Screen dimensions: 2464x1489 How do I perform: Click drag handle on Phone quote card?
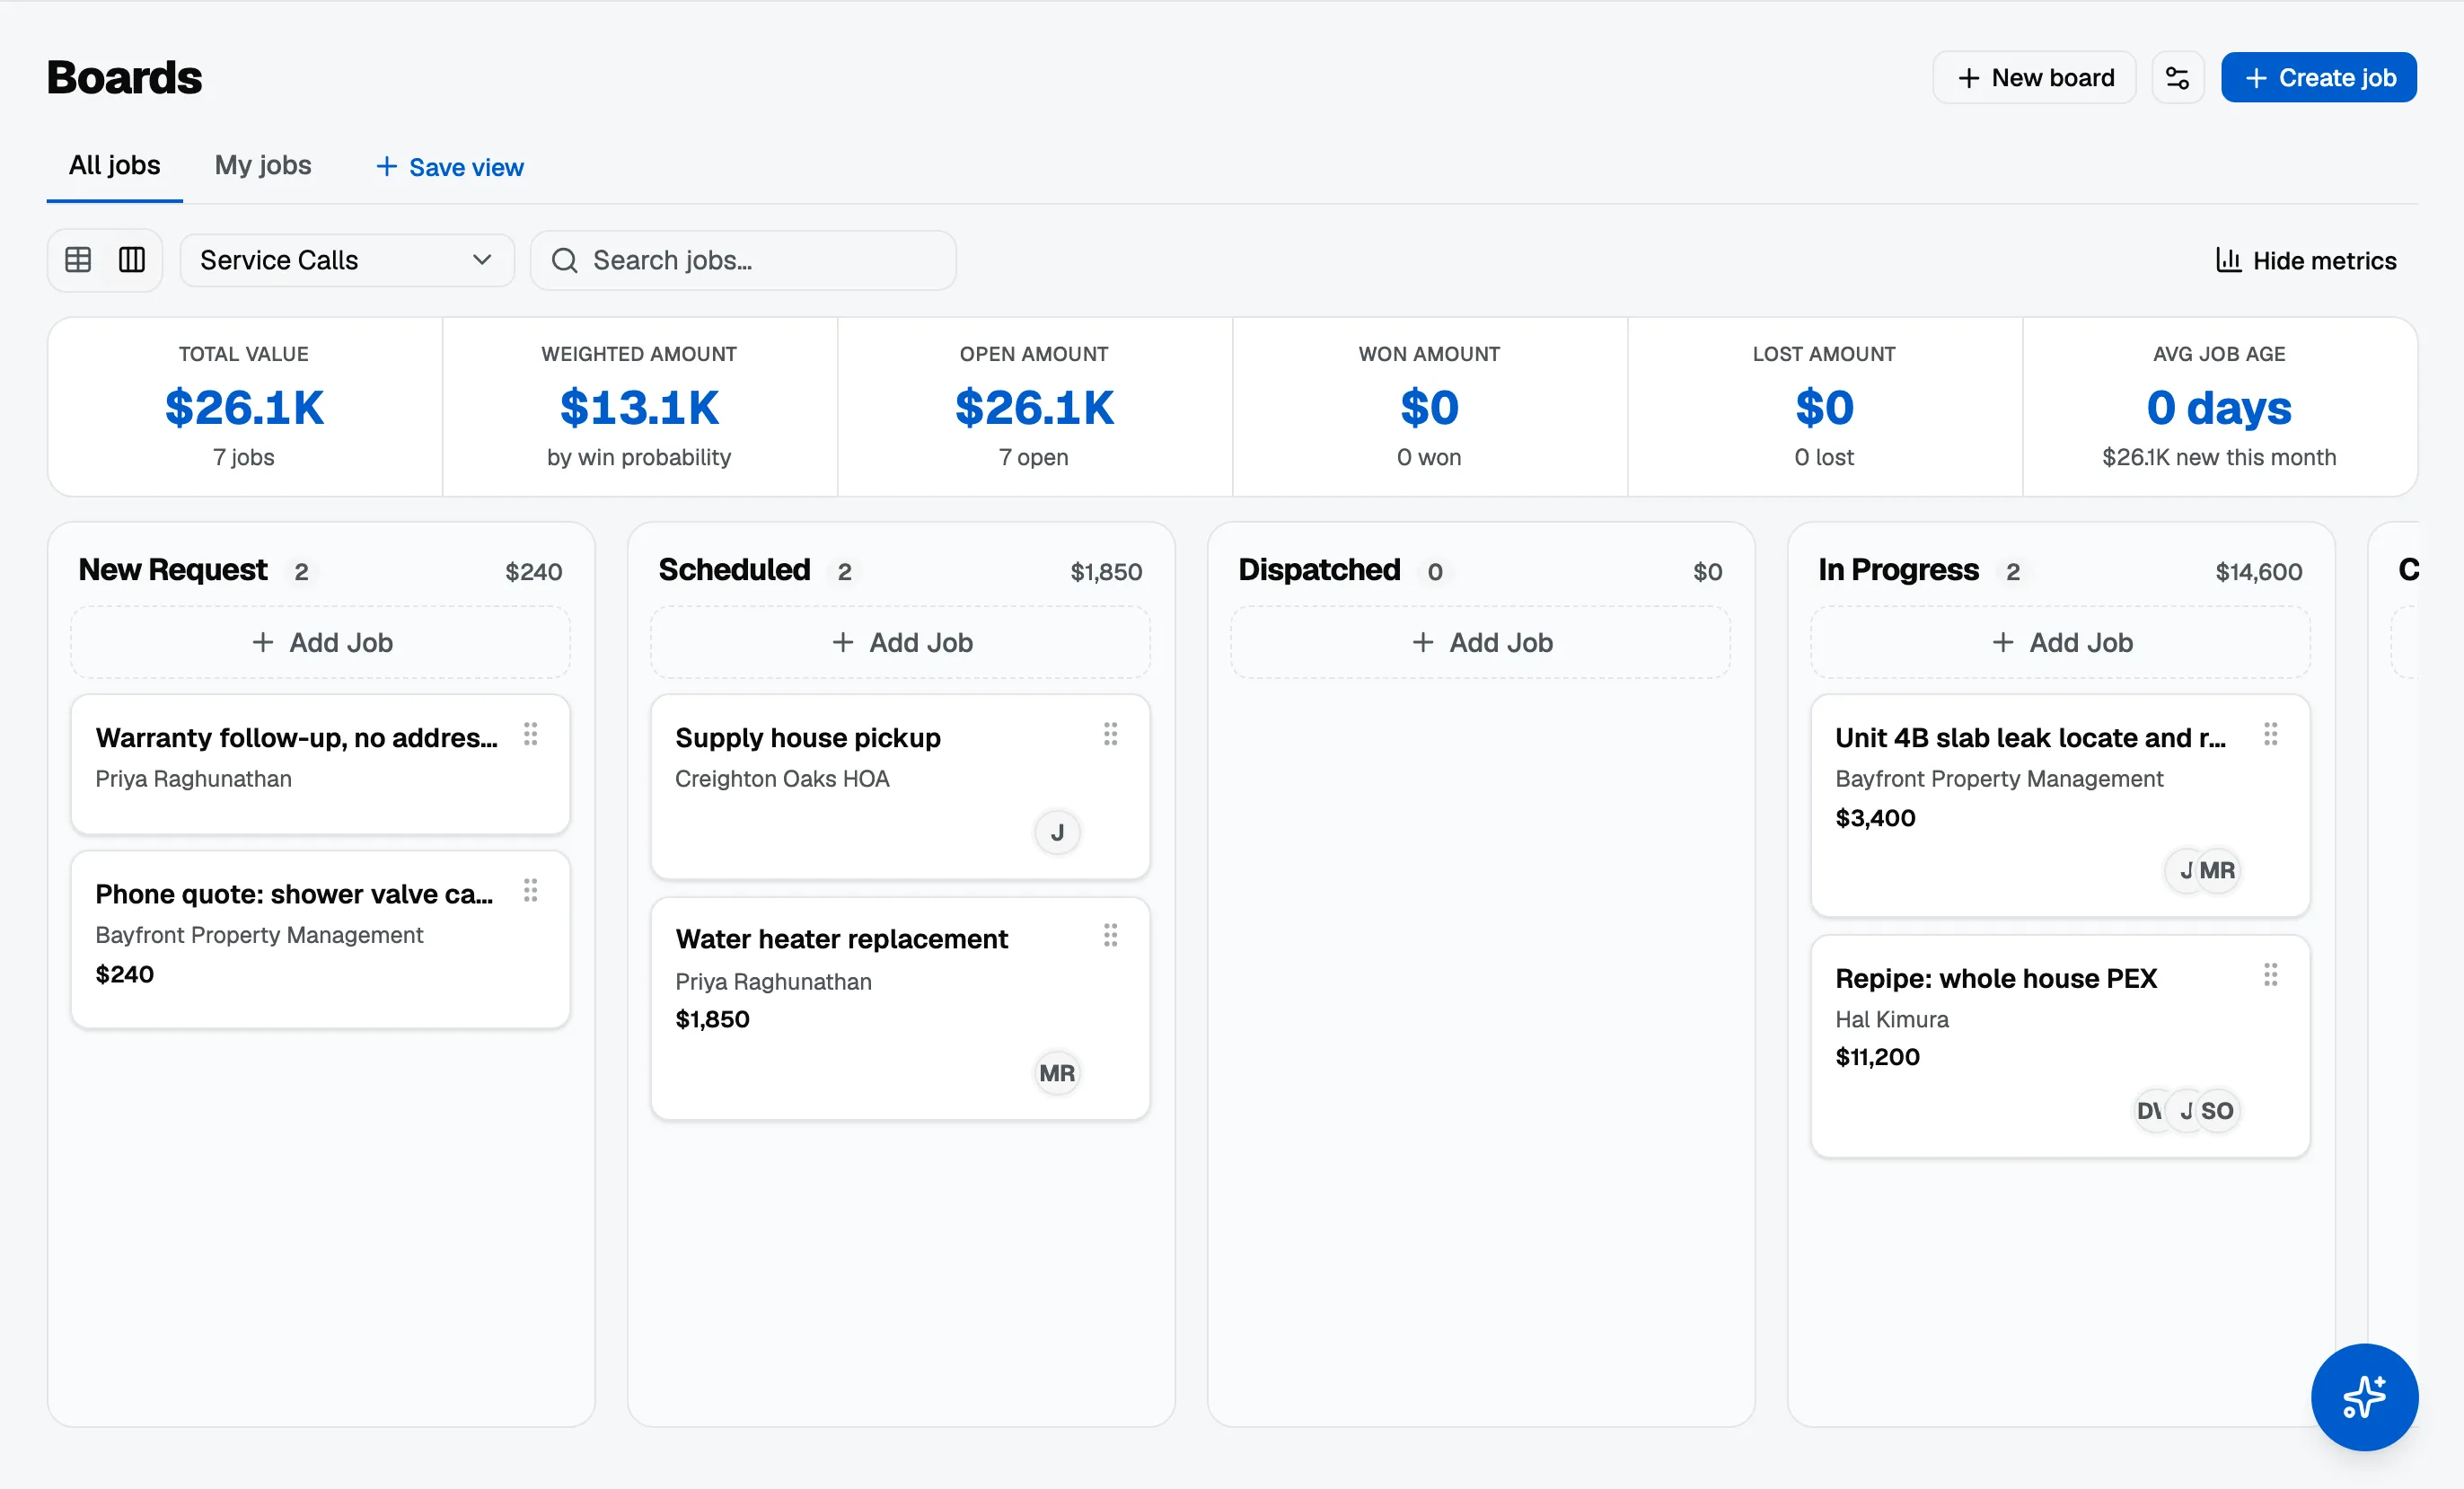click(531, 891)
